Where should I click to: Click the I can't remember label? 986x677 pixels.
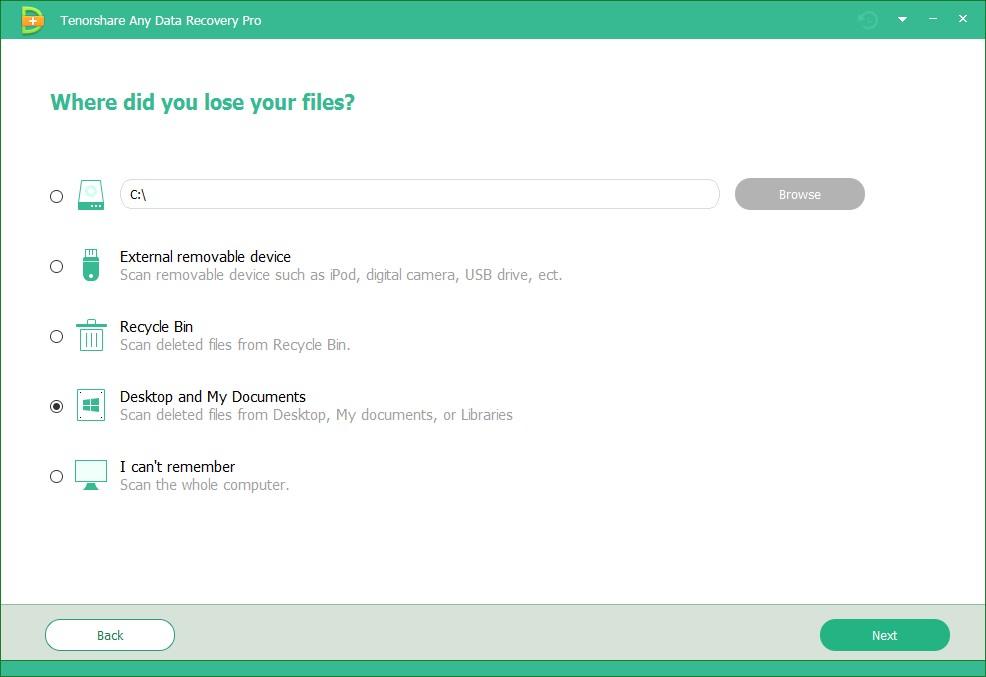(177, 466)
